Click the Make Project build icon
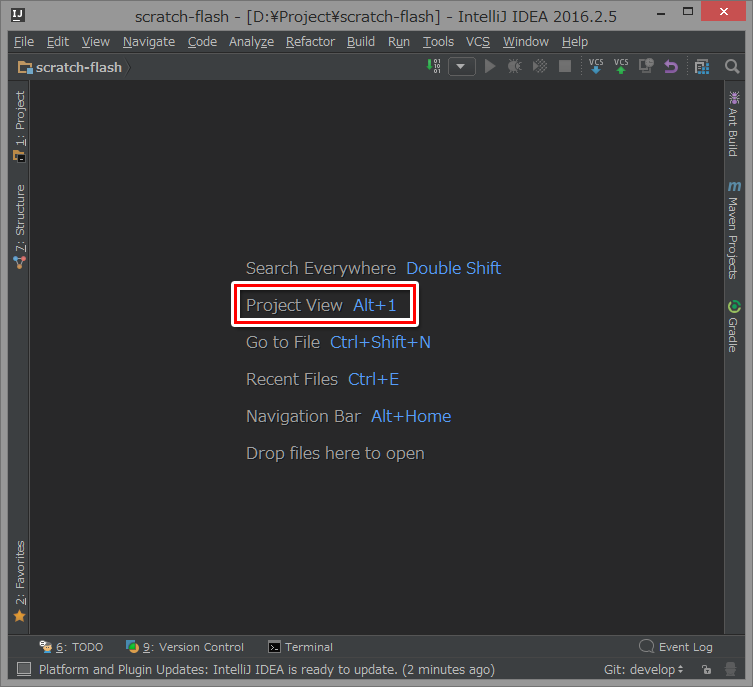 [x=434, y=66]
